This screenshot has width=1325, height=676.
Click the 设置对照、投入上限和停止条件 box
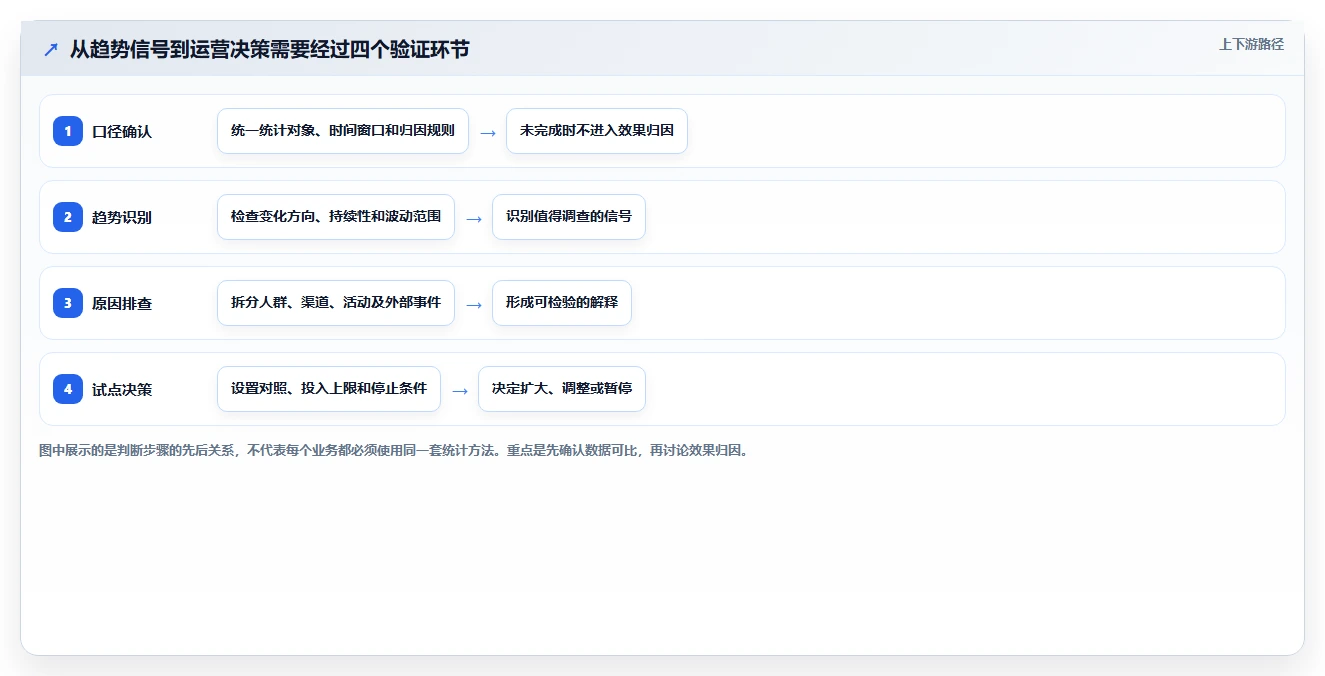click(x=329, y=389)
